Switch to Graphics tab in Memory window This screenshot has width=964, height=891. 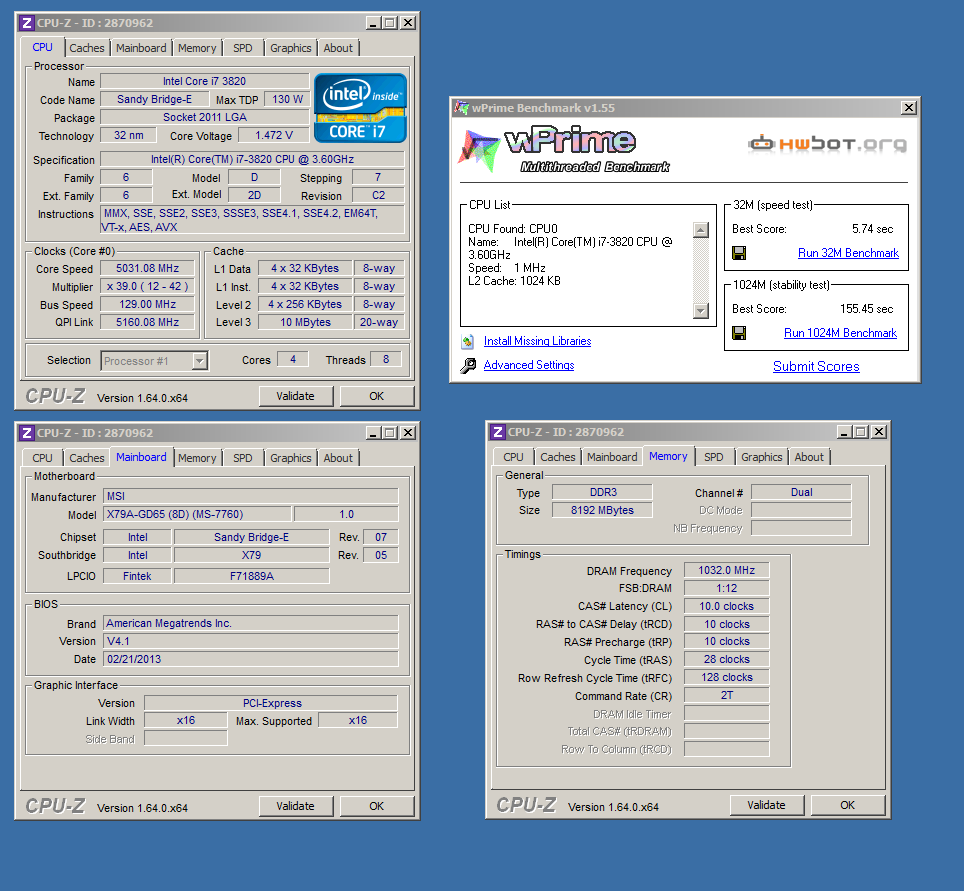pyautogui.click(x=761, y=457)
